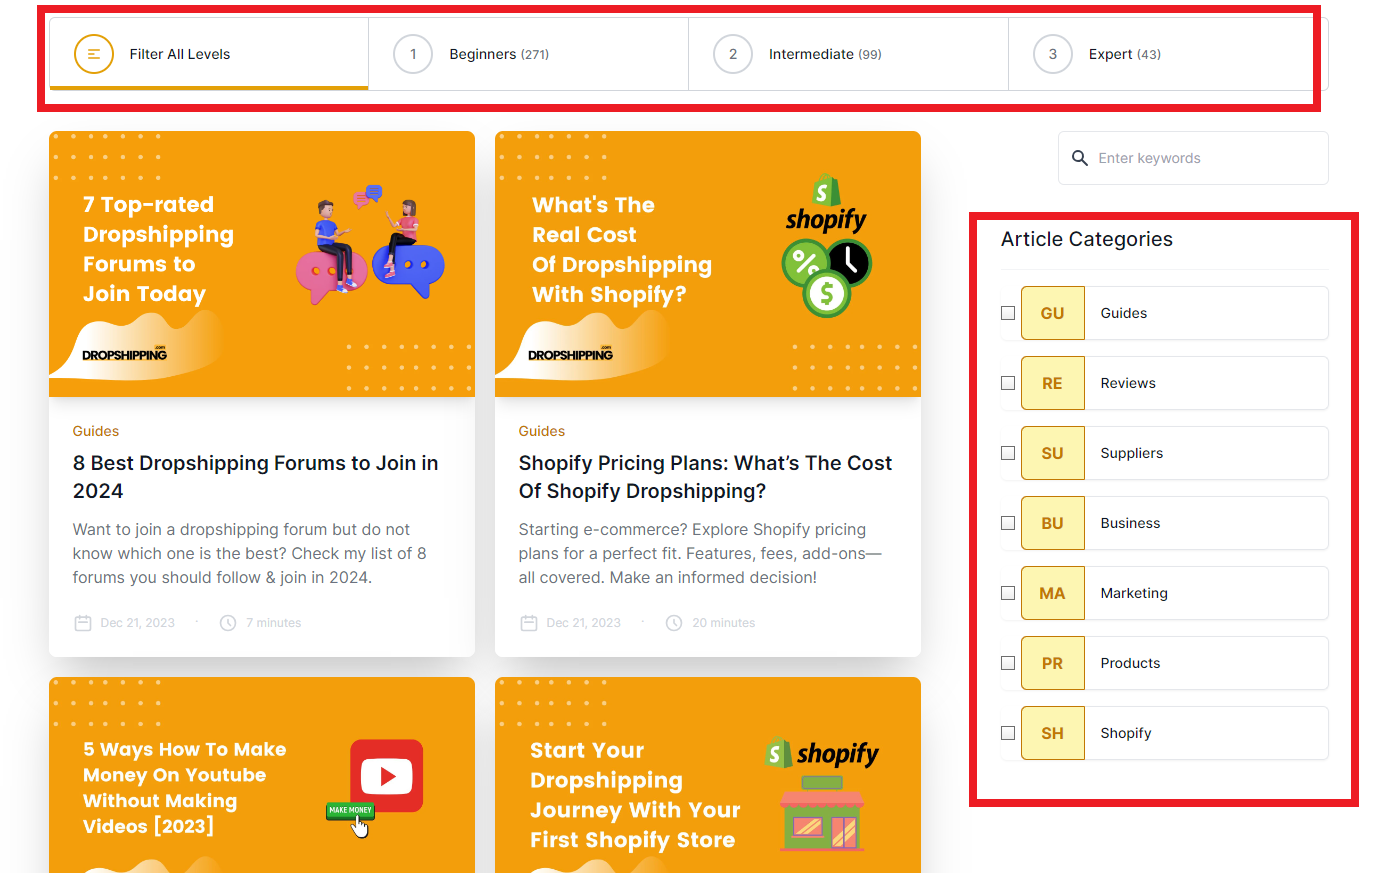
Task: Open '8 Best Dropshipping Forums to Join' title
Action: [x=256, y=477]
